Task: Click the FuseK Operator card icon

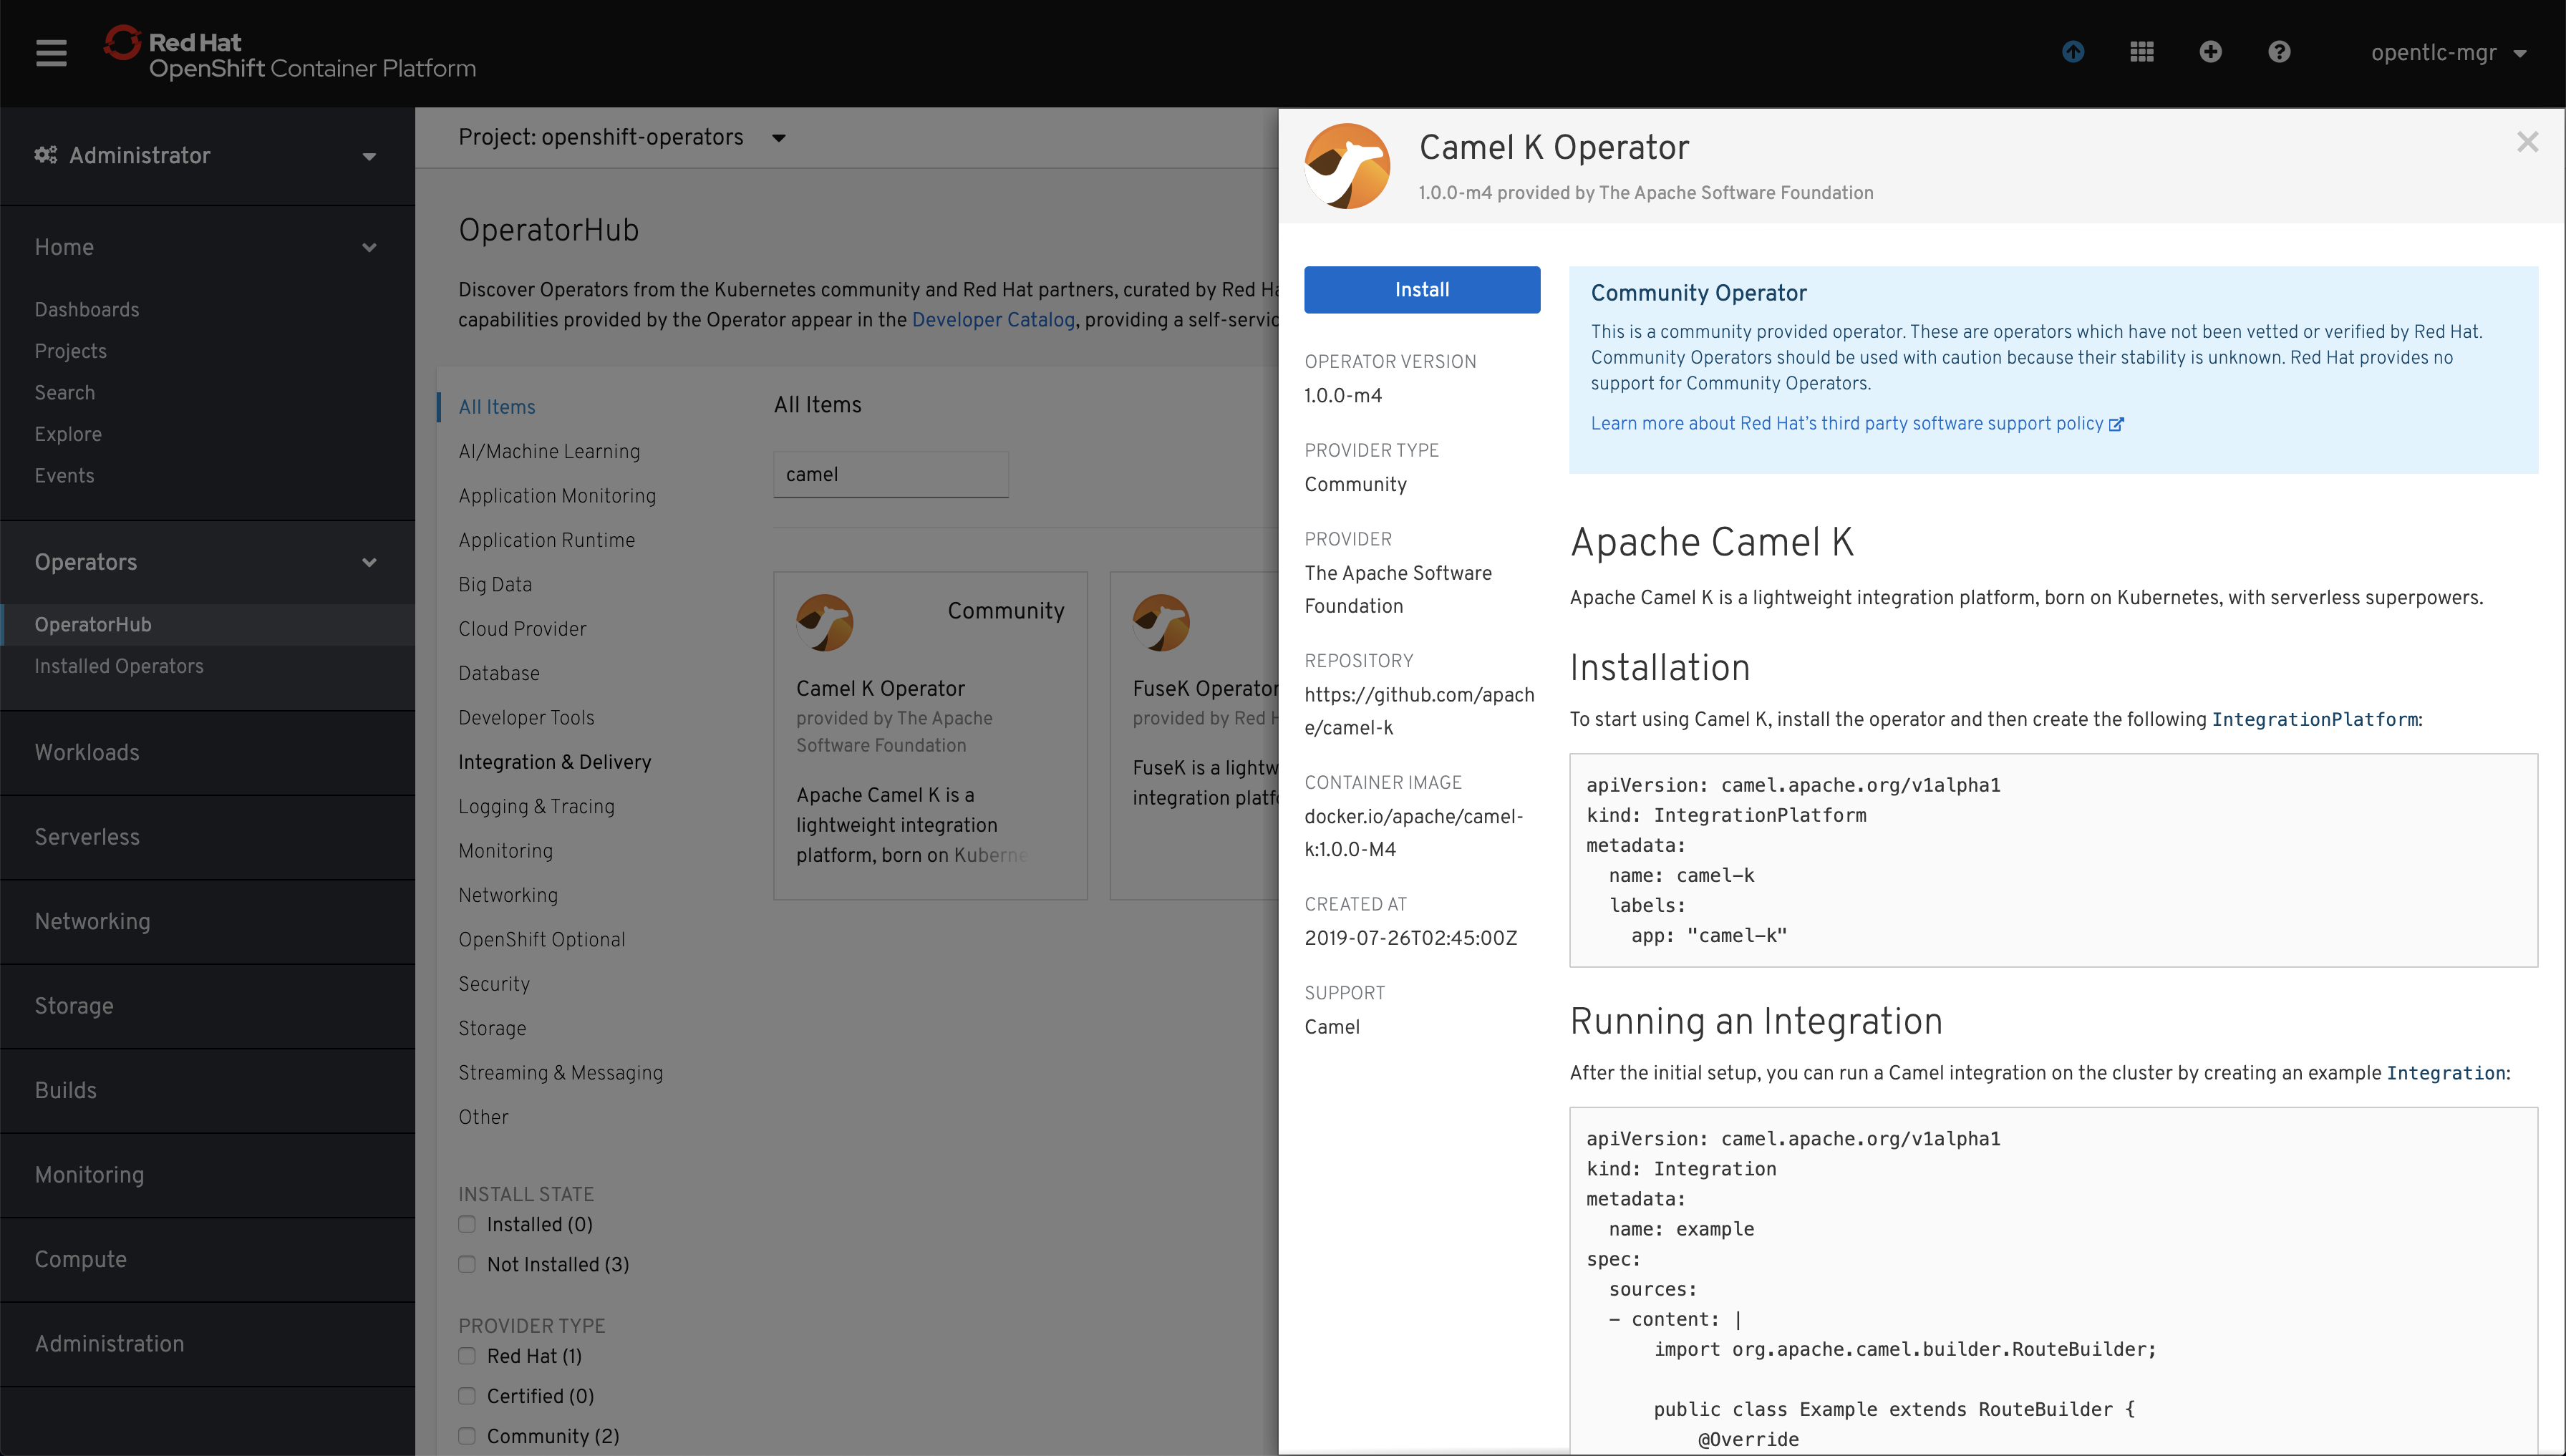Action: coord(1160,622)
